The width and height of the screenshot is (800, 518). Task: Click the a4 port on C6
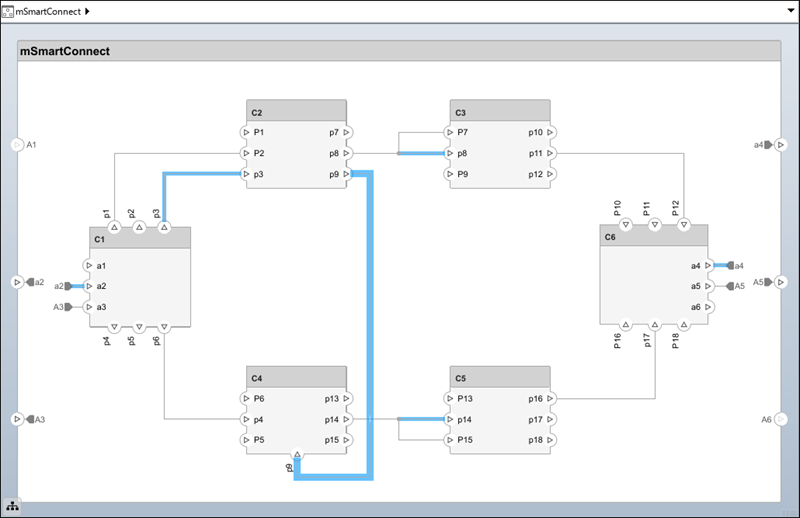pyautogui.click(x=708, y=265)
